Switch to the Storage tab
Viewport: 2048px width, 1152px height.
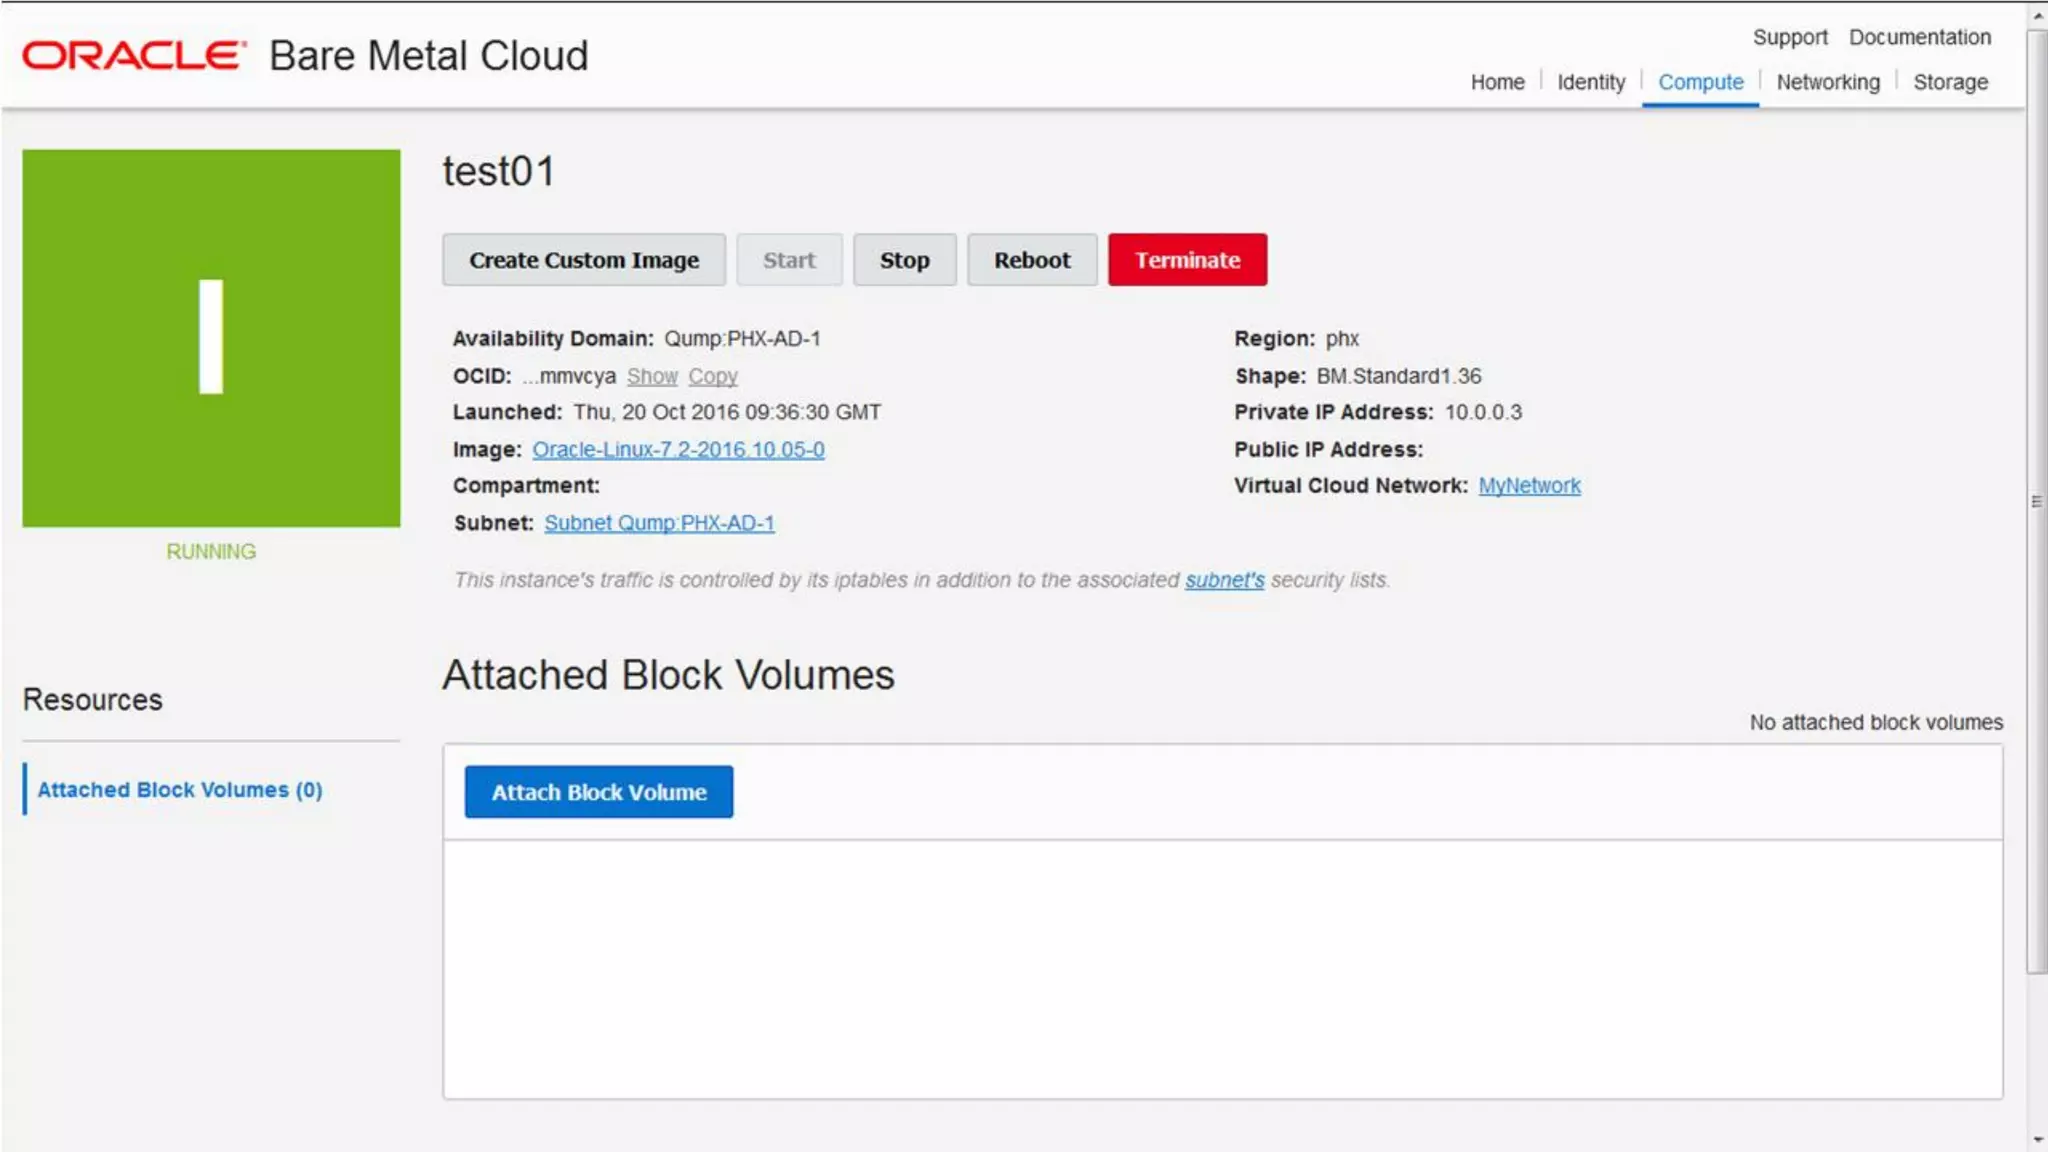pyautogui.click(x=1950, y=82)
